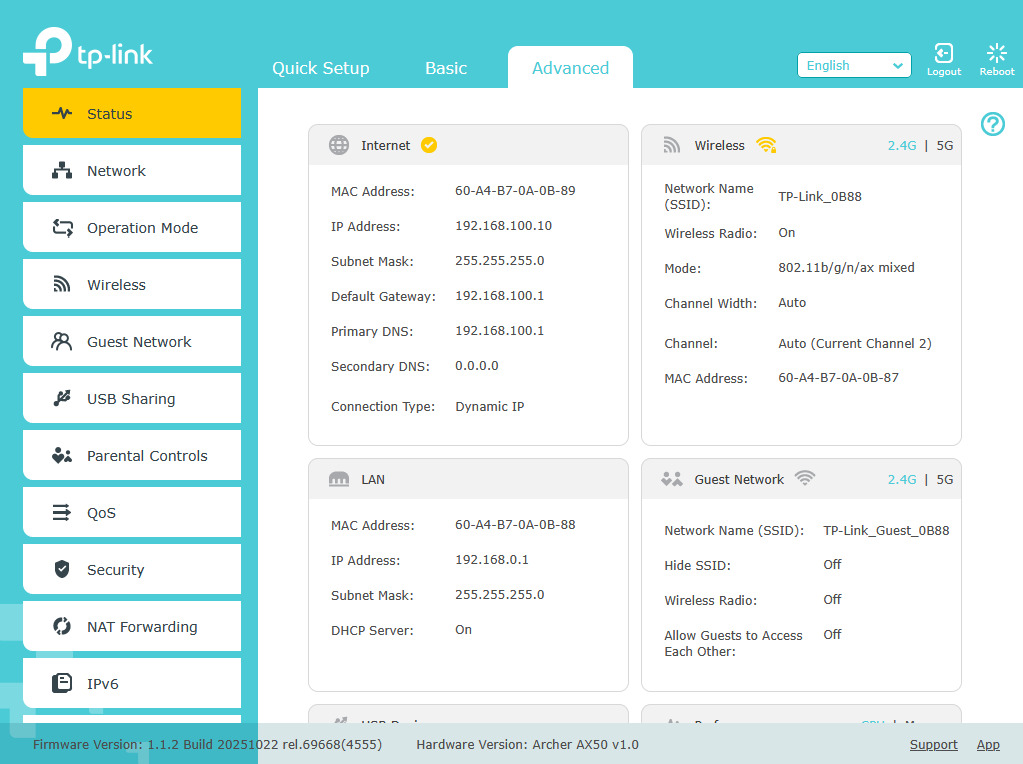Viewport: 1023px width, 764px height.
Task: Click the Firmware Version text in the footer
Action: click(207, 744)
